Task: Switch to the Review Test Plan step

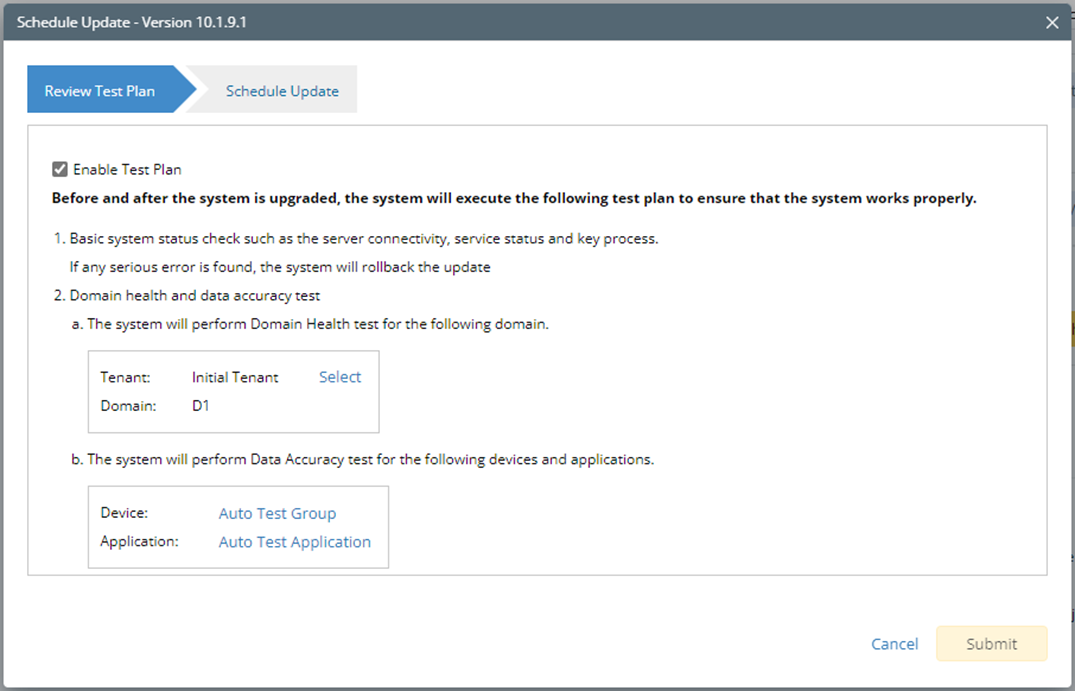Action: point(100,91)
